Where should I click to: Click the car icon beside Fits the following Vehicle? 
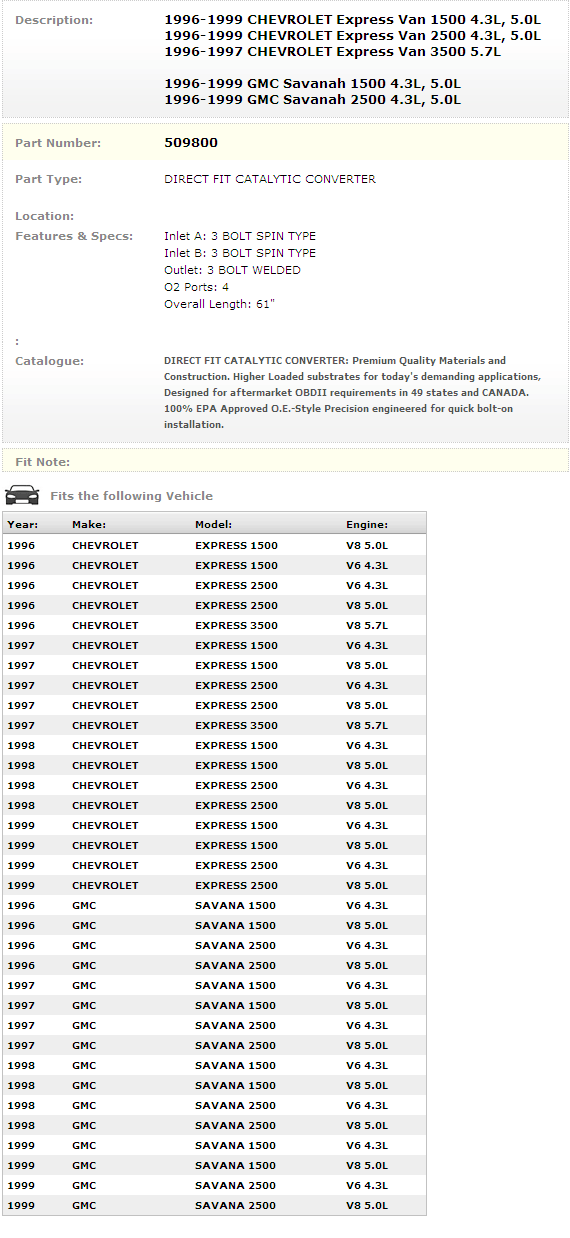pyautogui.click(x=22, y=495)
